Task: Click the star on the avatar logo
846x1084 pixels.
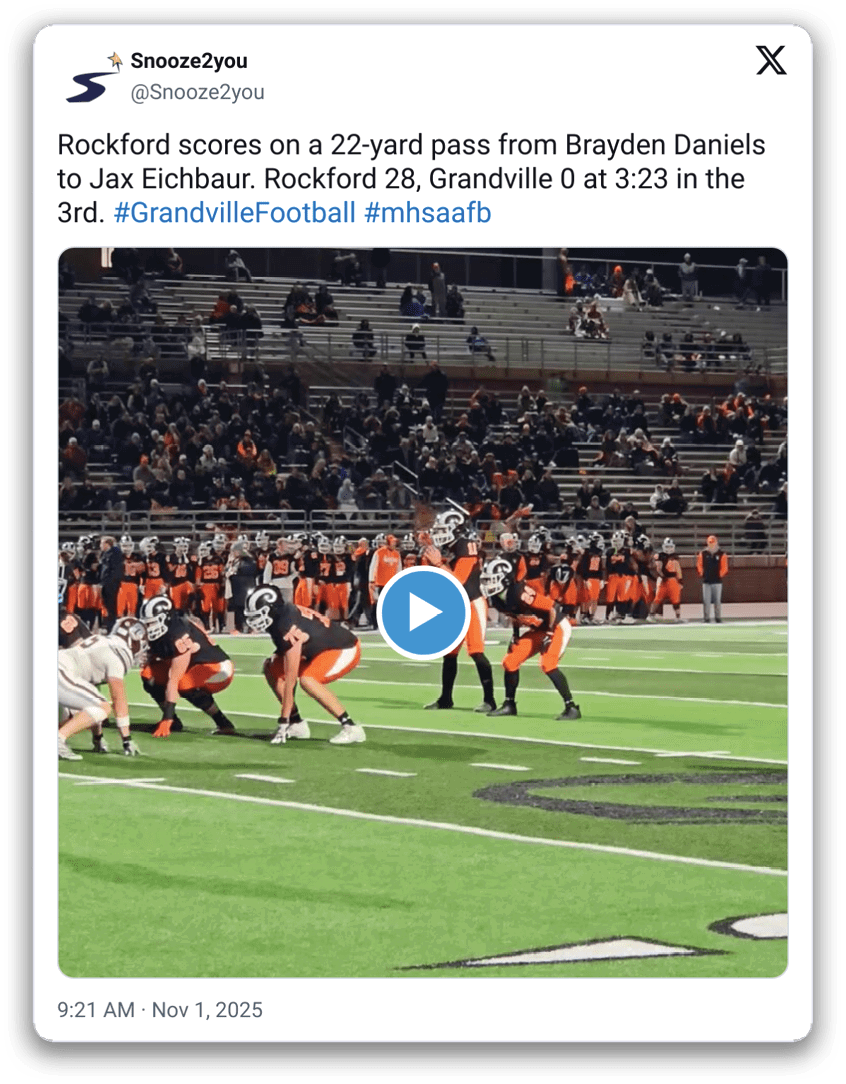Action: 115,59
